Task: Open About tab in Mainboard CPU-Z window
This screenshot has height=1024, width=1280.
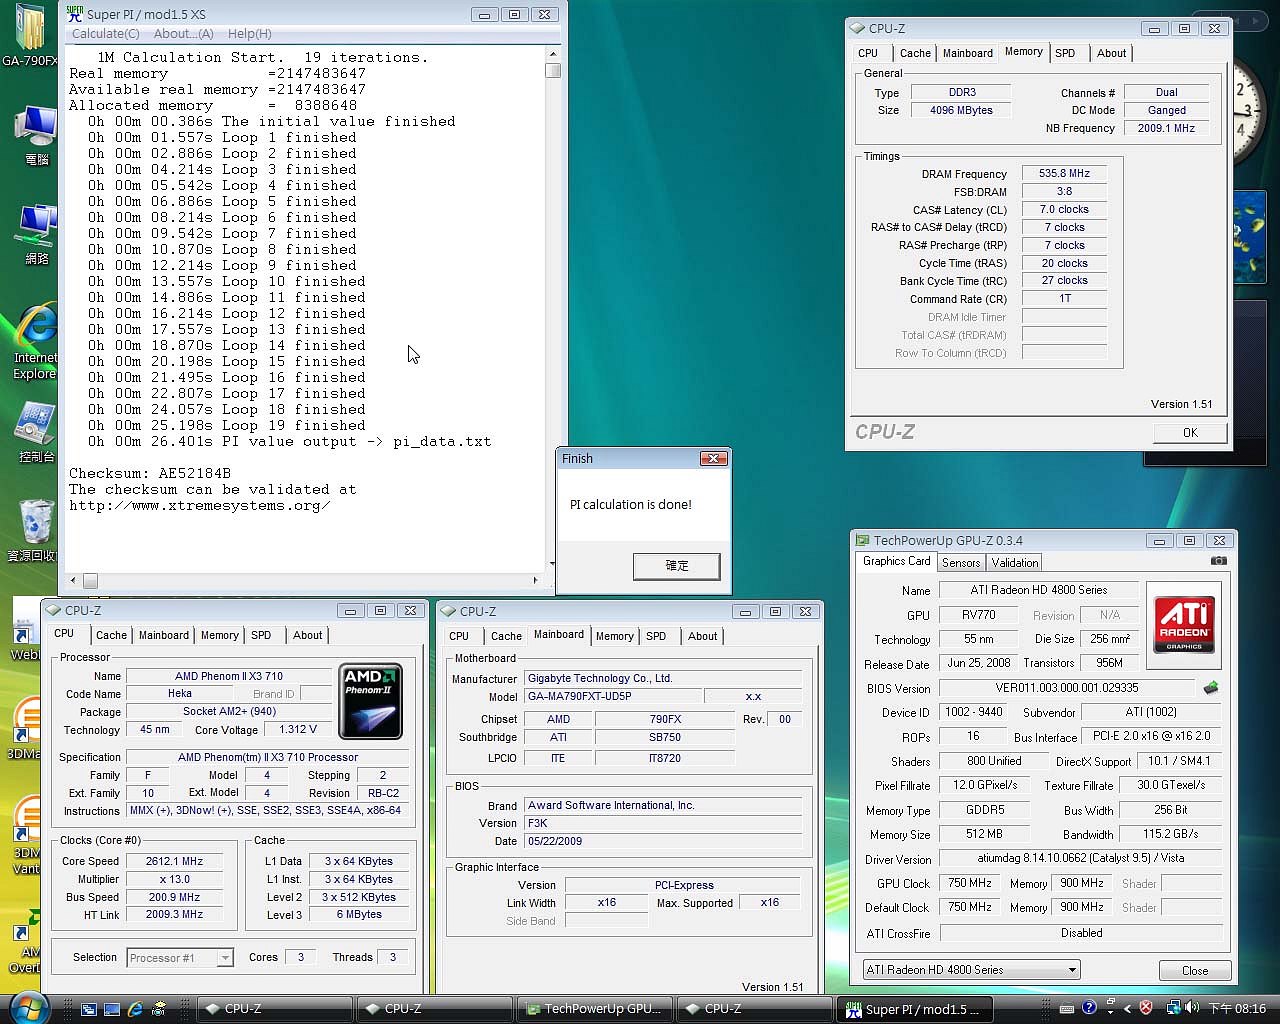Action: (702, 636)
